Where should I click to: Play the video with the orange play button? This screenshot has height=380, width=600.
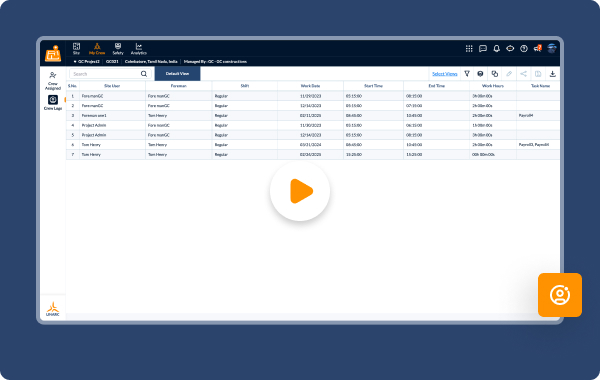click(300, 191)
